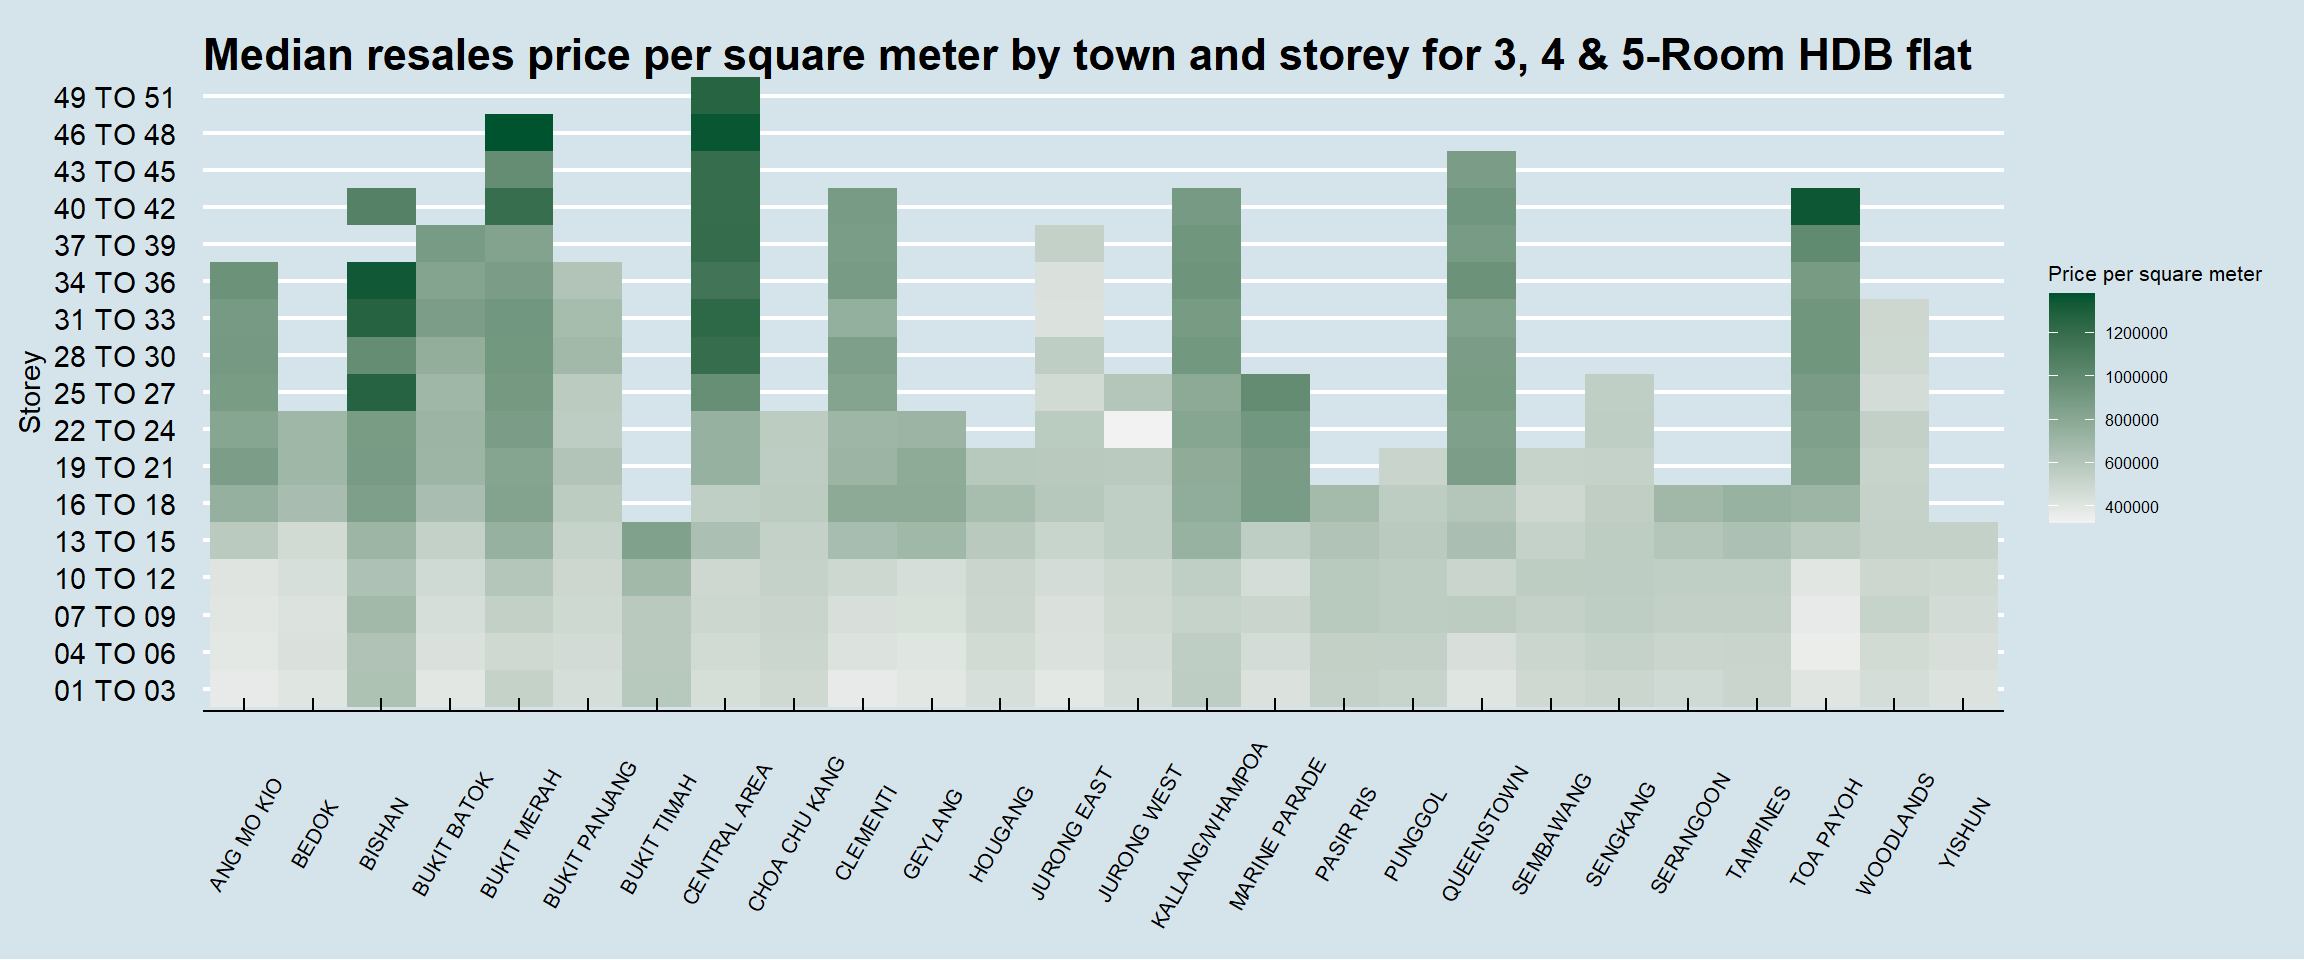The image size is (2304, 960).
Task: Click the Toa Payoh 40 TO 42 cell
Action: [x=1825, y=207]
